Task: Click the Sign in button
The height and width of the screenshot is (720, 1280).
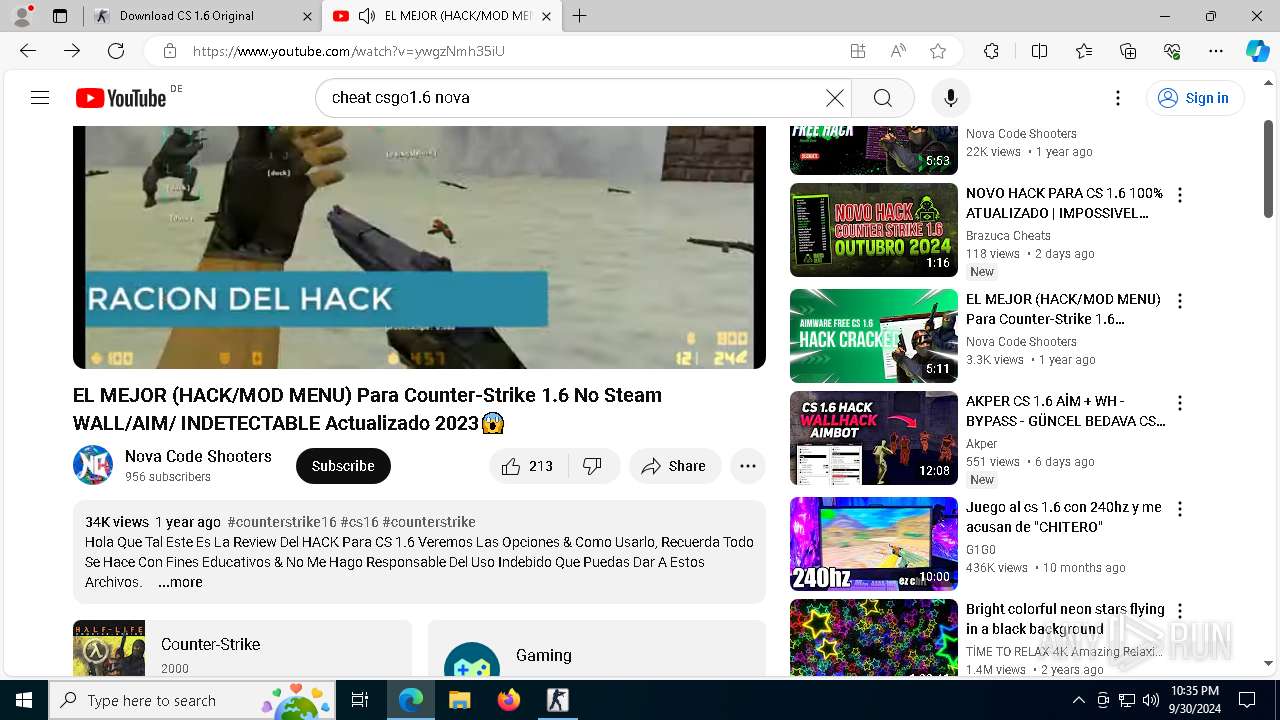Action: click(x=1195, y=98)
